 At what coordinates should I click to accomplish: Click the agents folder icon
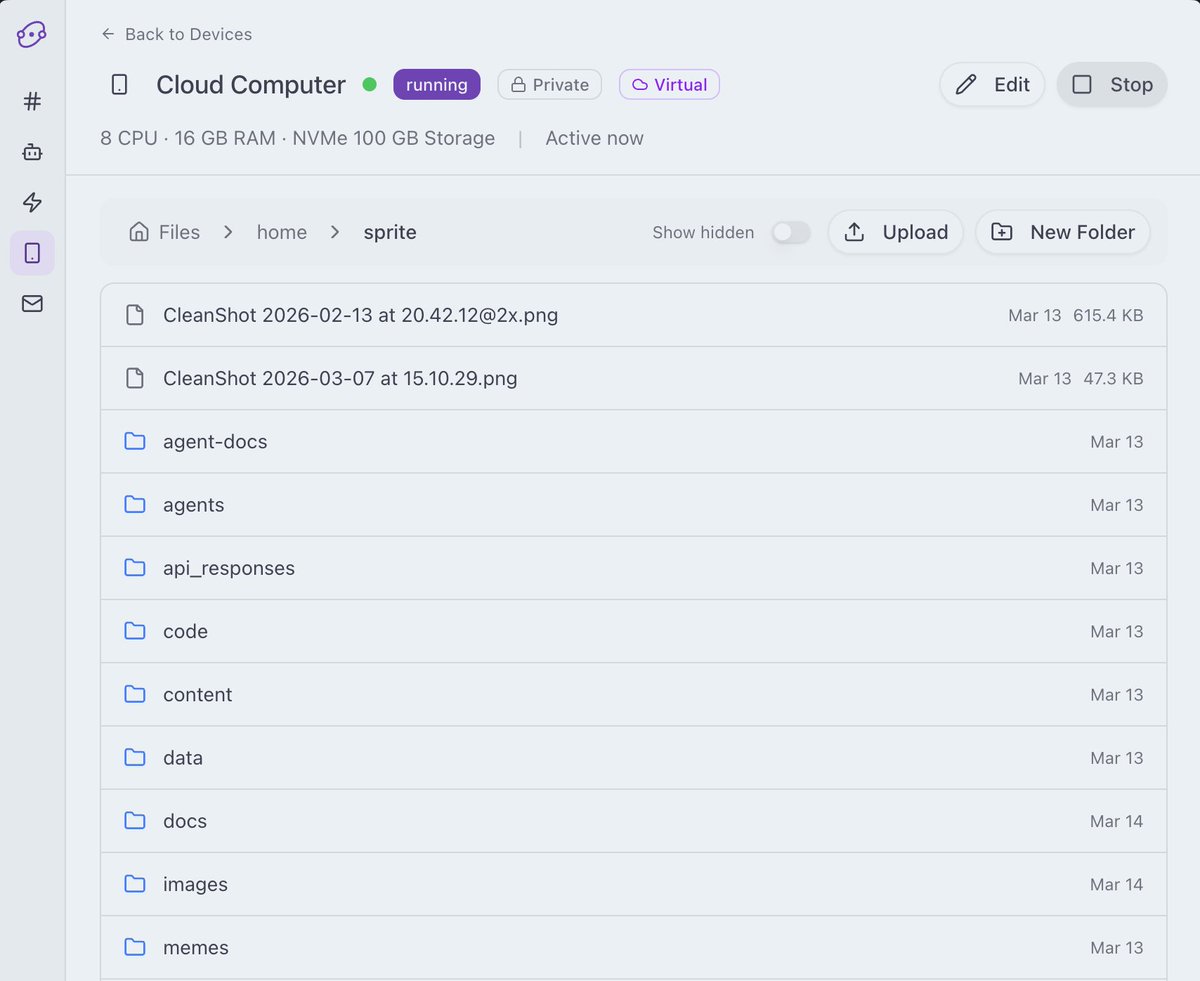pyautogui.click(x=135, y=505)
